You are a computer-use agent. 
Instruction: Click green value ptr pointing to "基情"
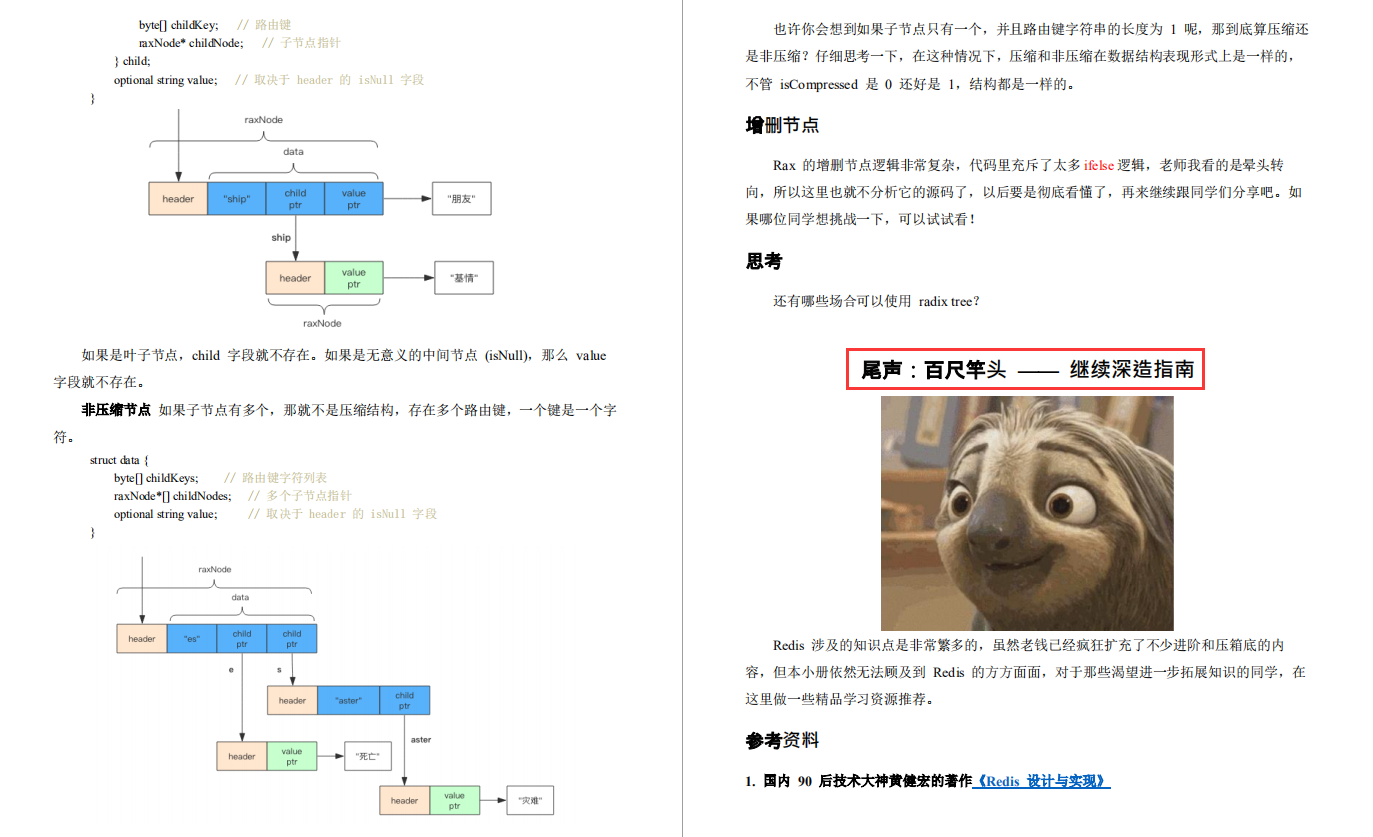354,278
